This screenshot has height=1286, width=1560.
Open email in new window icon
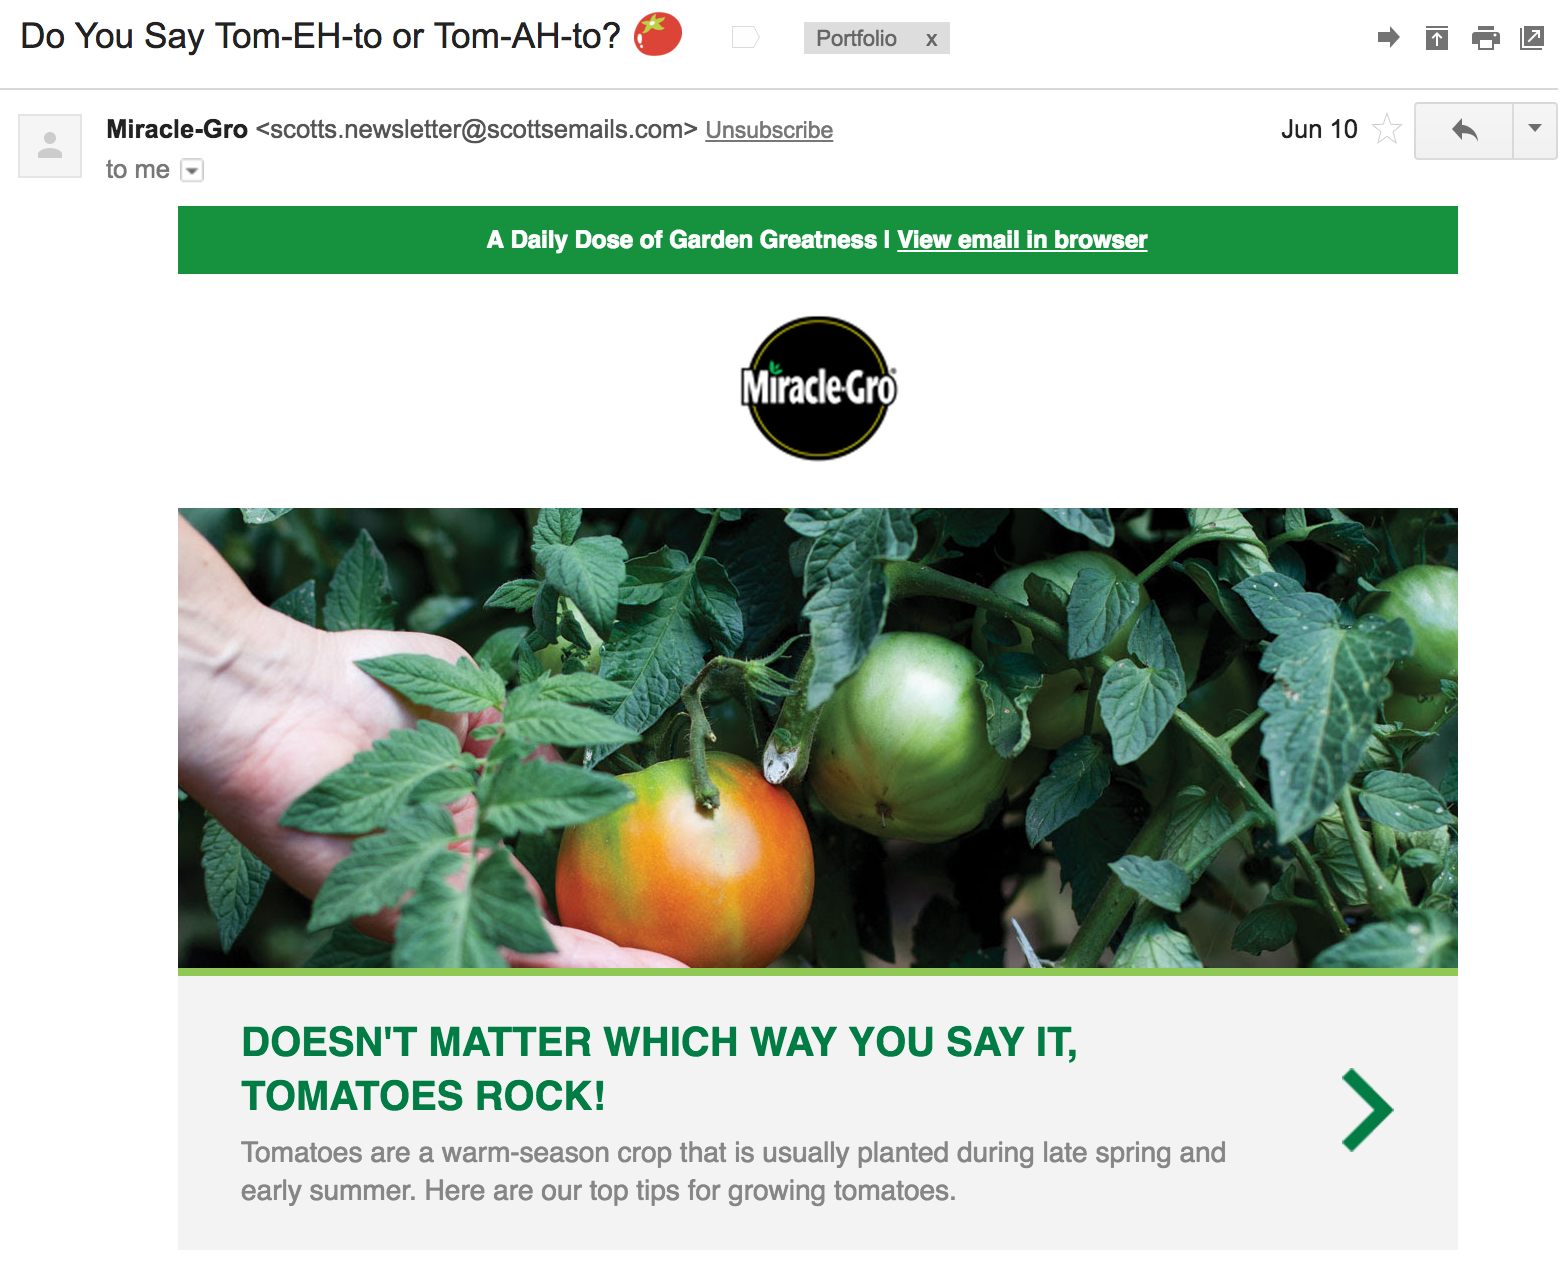point(1531,38)
